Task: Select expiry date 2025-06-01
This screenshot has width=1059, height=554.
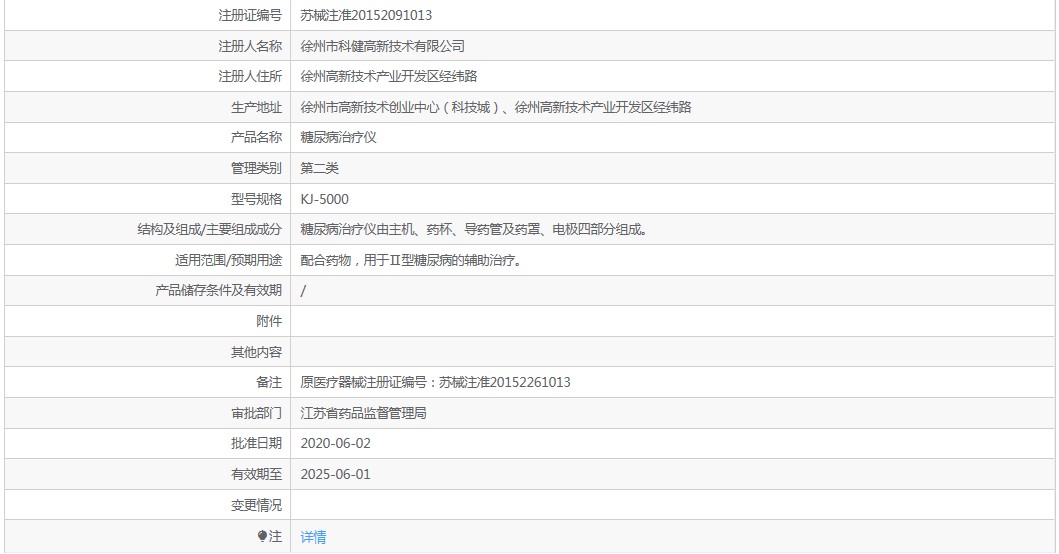Action: coord(336,474)
